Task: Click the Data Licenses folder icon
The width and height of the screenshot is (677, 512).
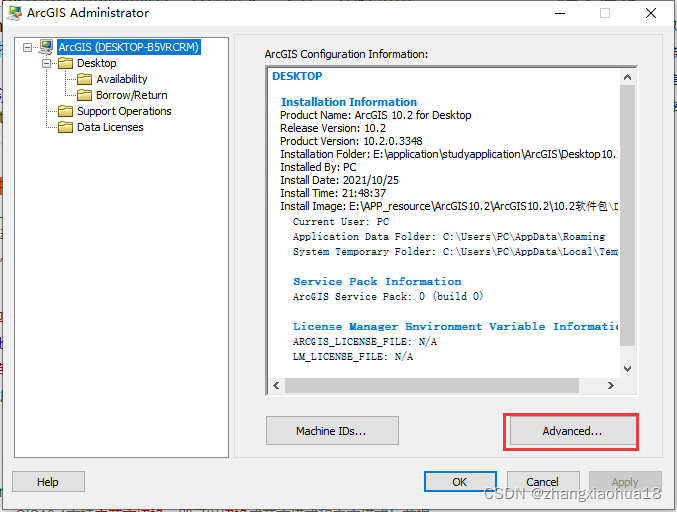Action: [x=65, y=127]
